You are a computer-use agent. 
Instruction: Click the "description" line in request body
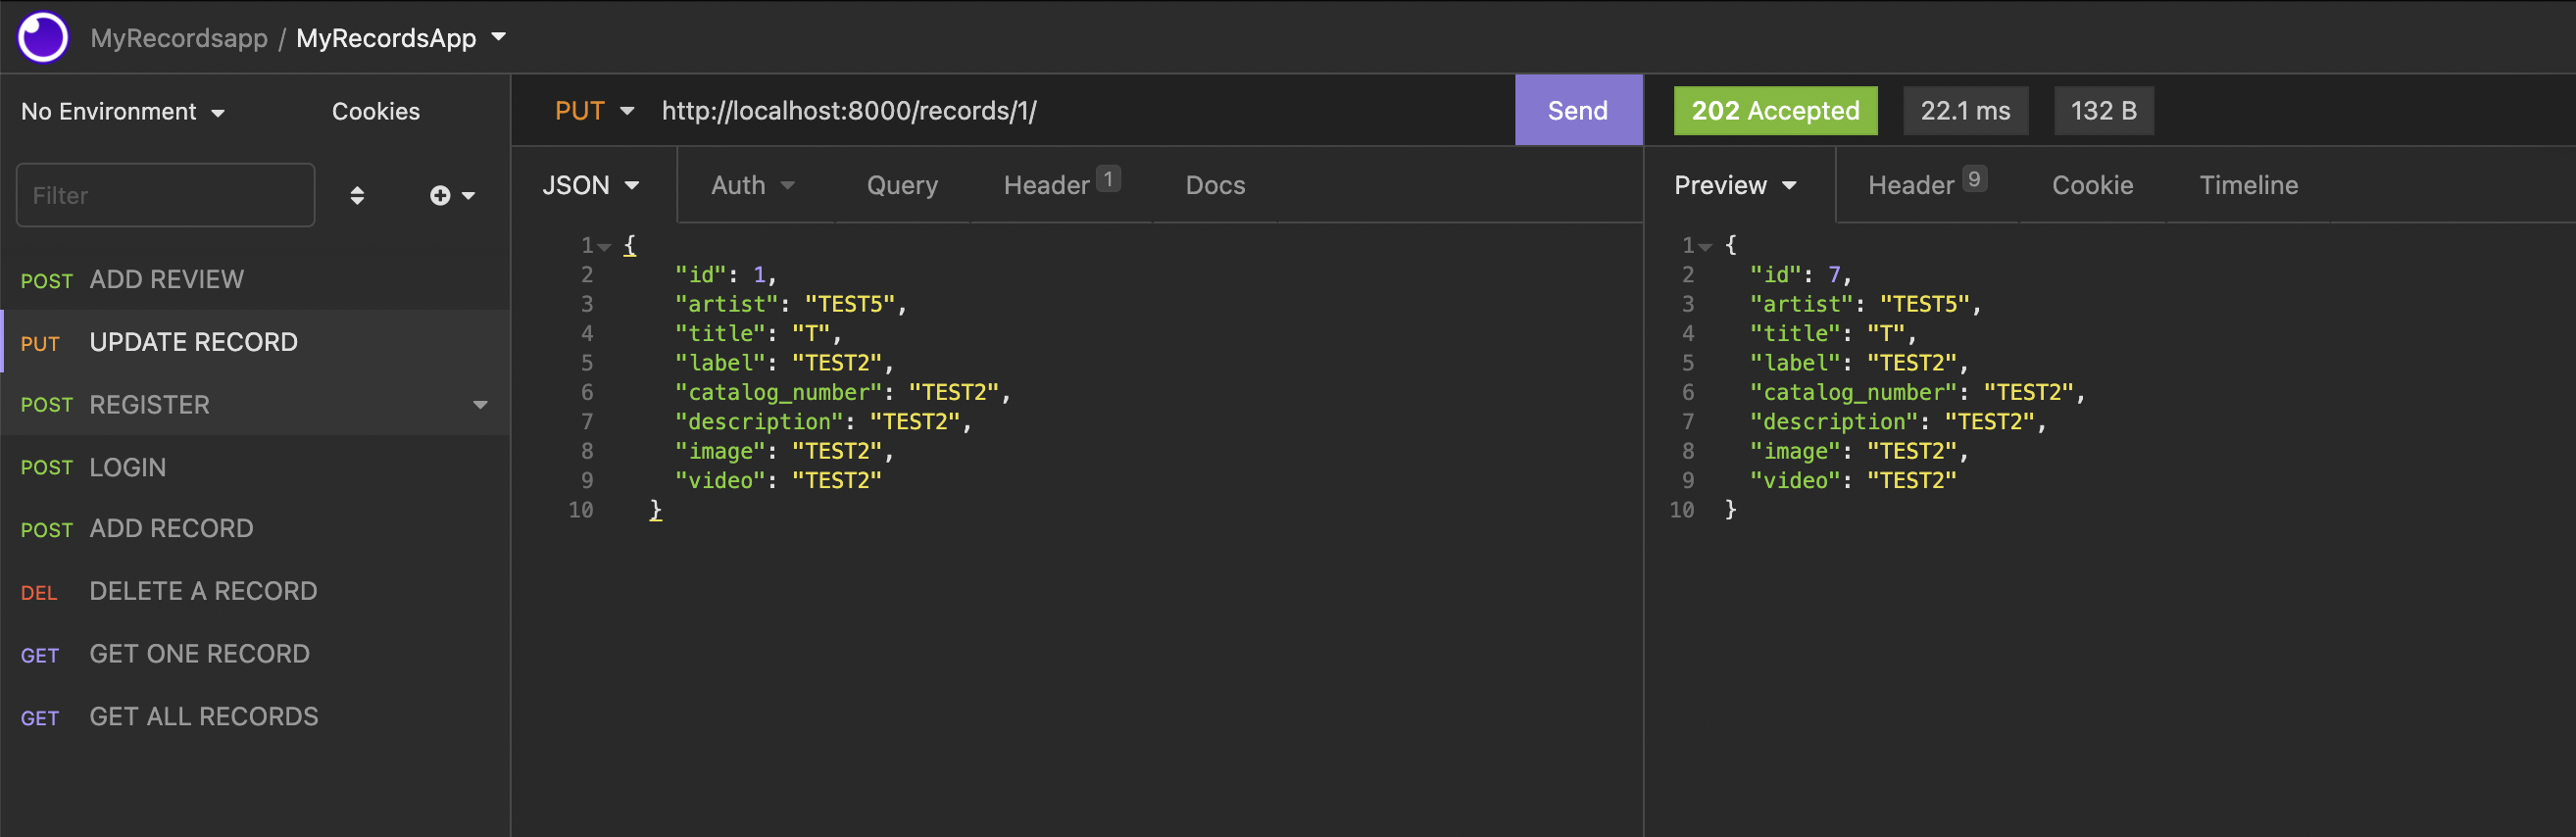[x=823, y=422]
